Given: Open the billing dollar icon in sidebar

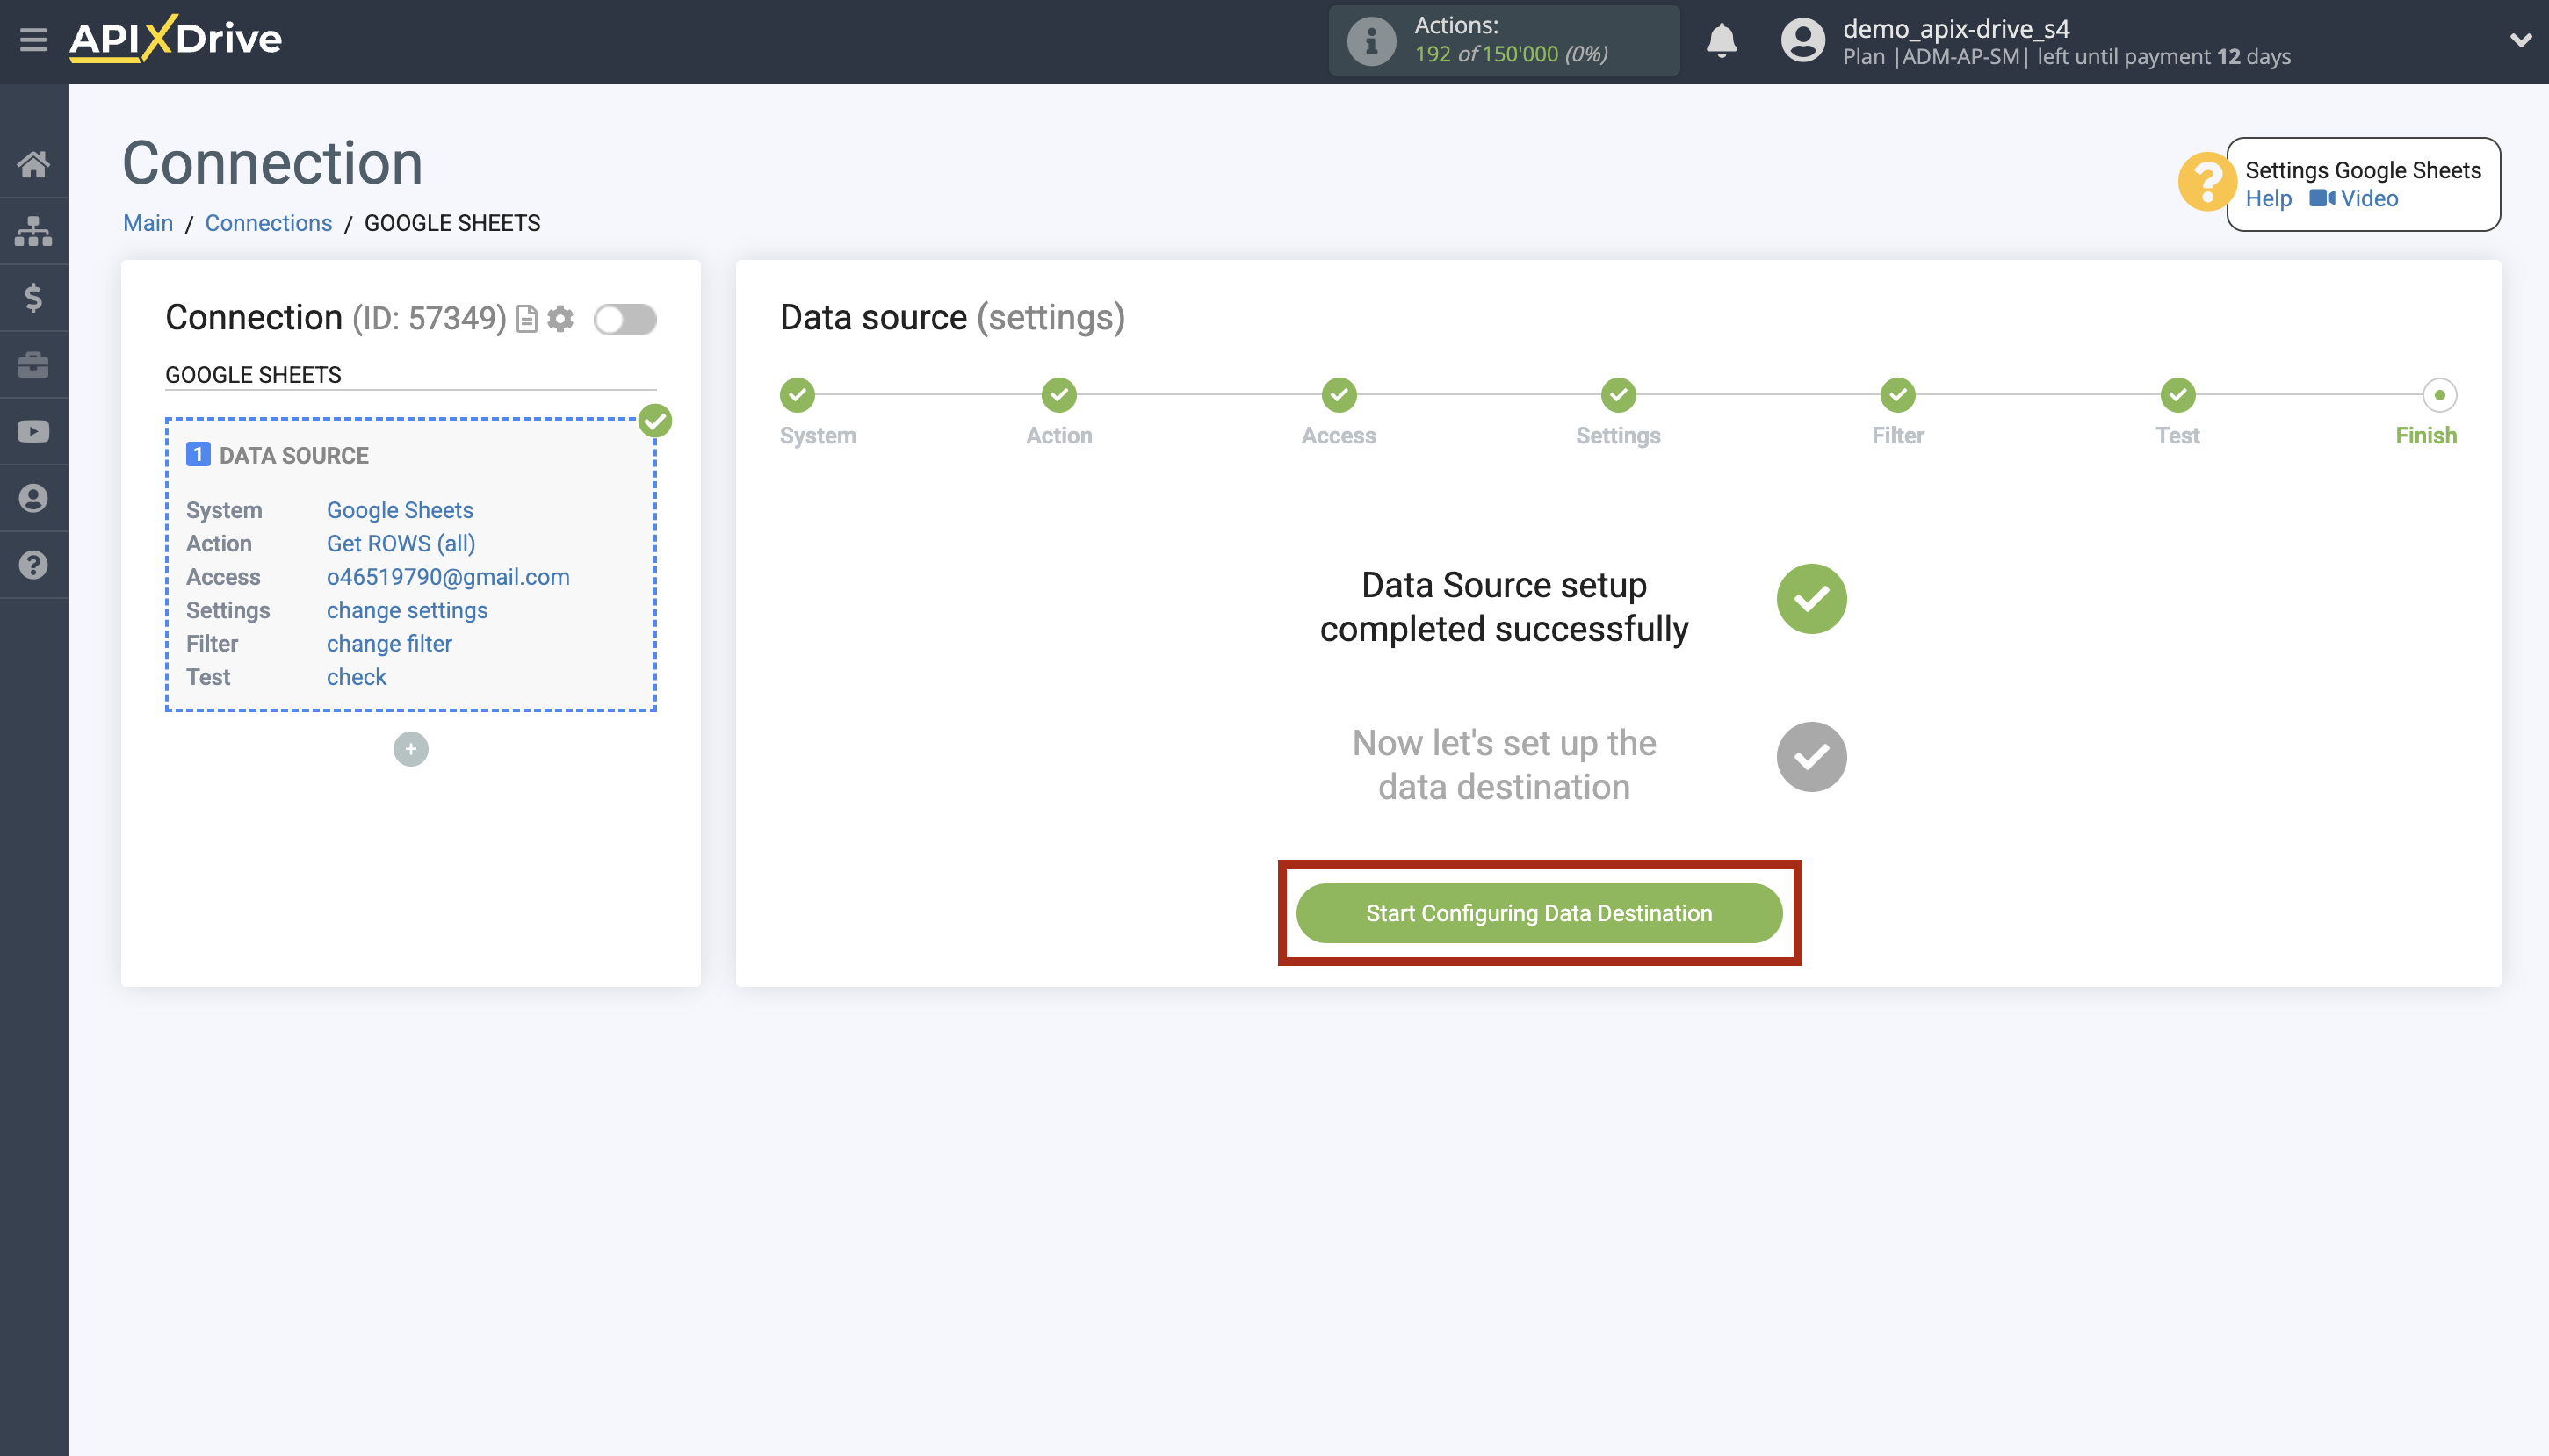Looking at the screenshot, I should click(33, 297).
